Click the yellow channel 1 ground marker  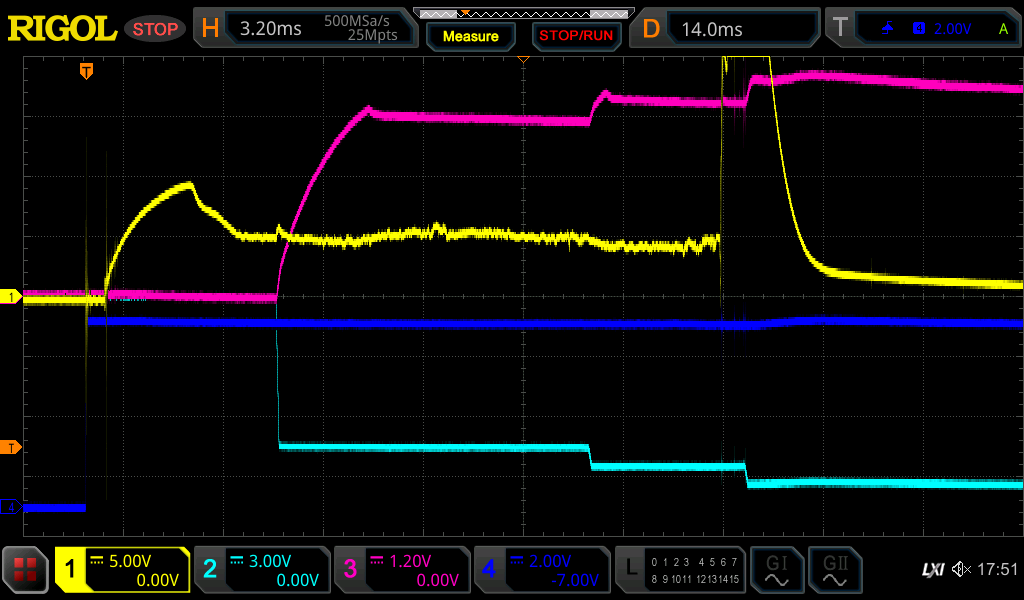point(11,297)
